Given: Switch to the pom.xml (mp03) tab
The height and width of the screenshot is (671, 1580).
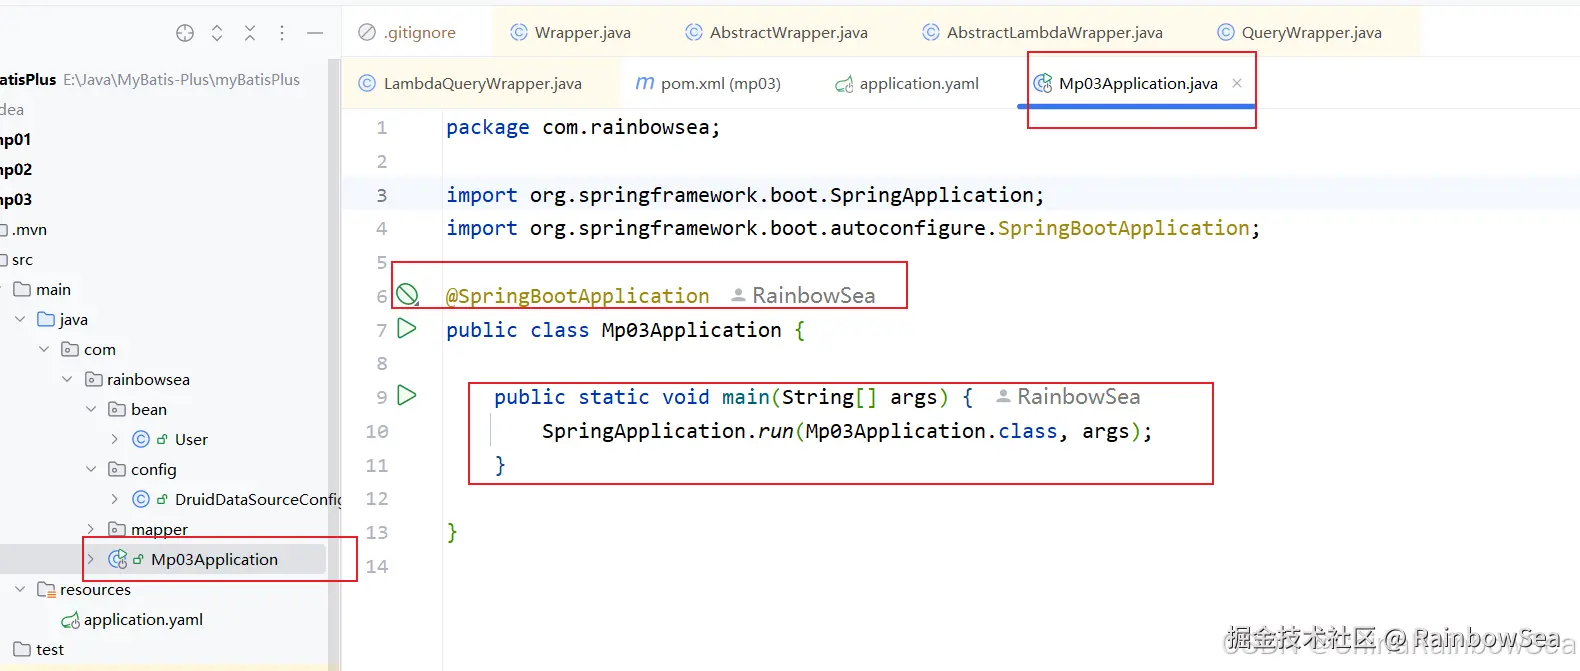Looking at the screenshot, I should tap(709, 83).
